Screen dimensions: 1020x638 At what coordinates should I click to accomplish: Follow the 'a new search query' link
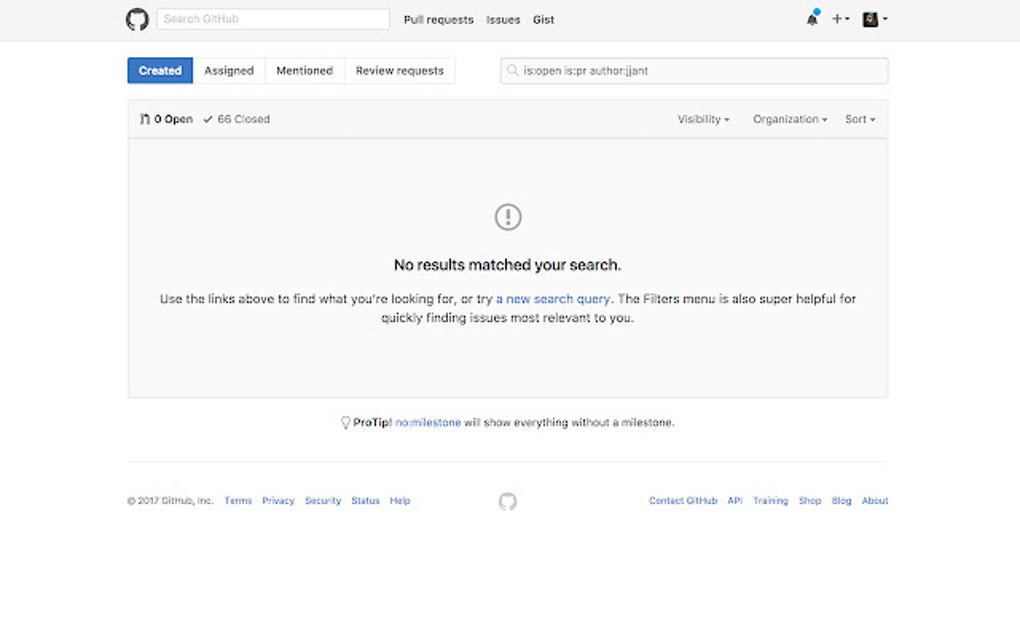pos(553,299)
